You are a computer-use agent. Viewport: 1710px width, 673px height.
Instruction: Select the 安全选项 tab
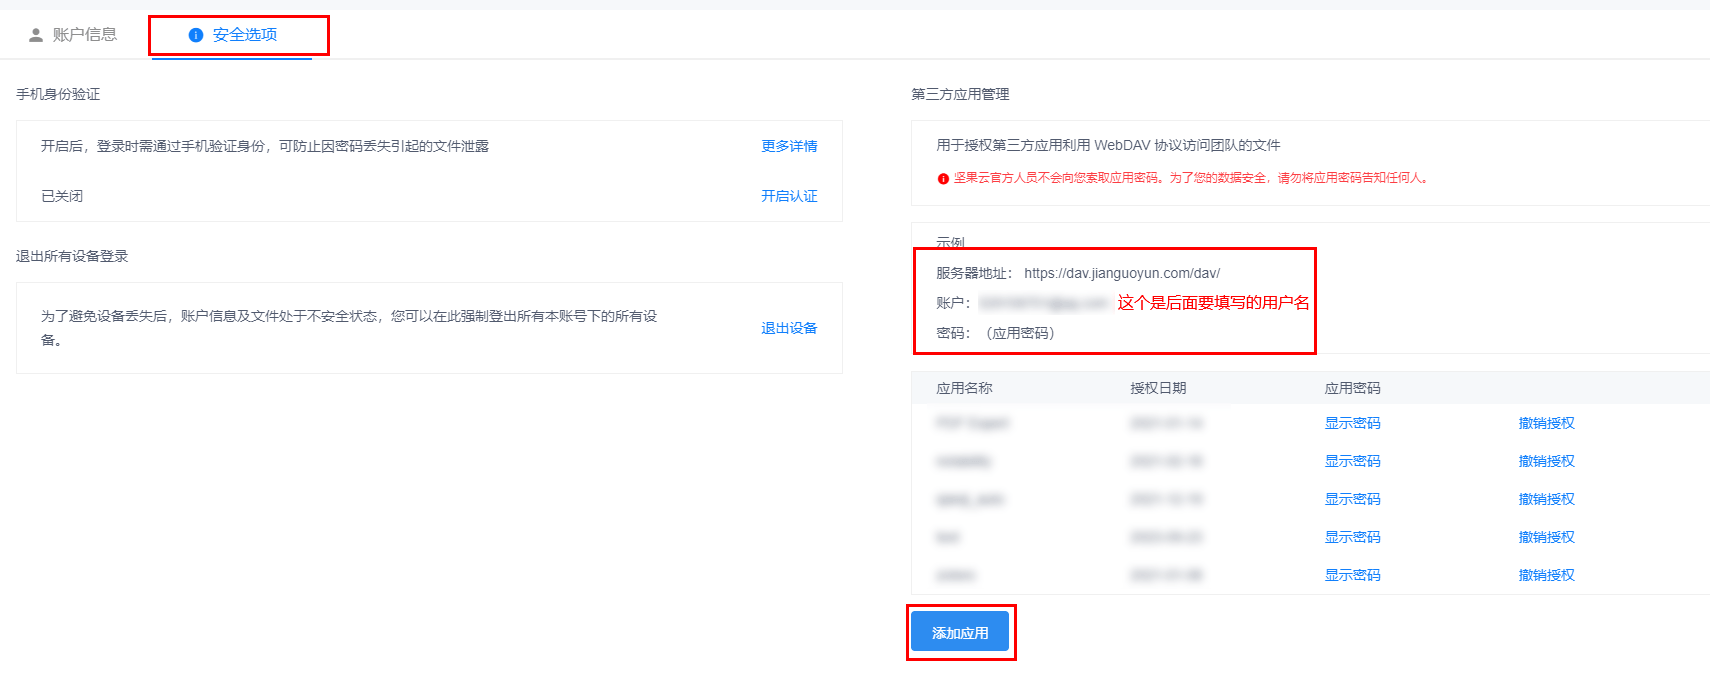click(x=244, y=35)
